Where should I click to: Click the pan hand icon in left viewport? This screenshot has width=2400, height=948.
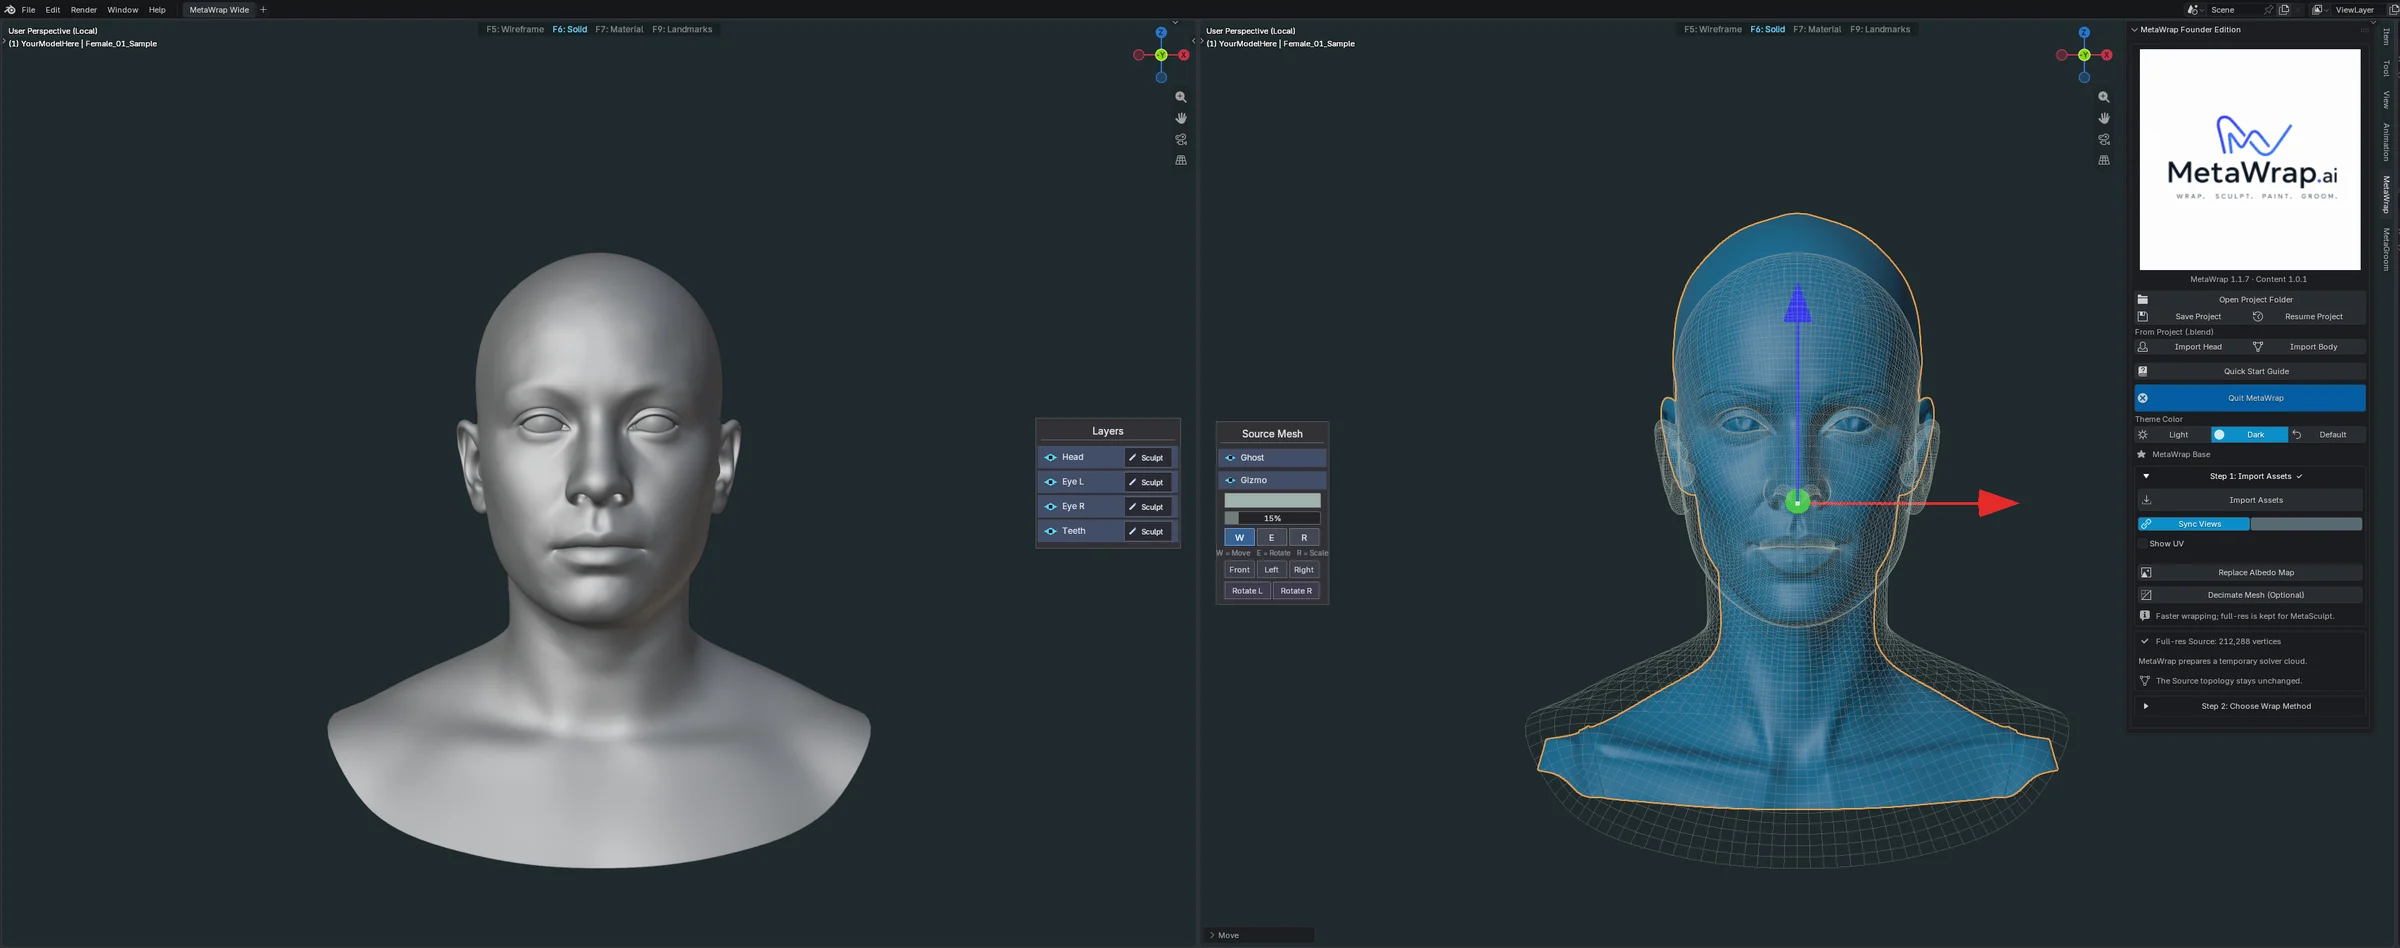1181,118
